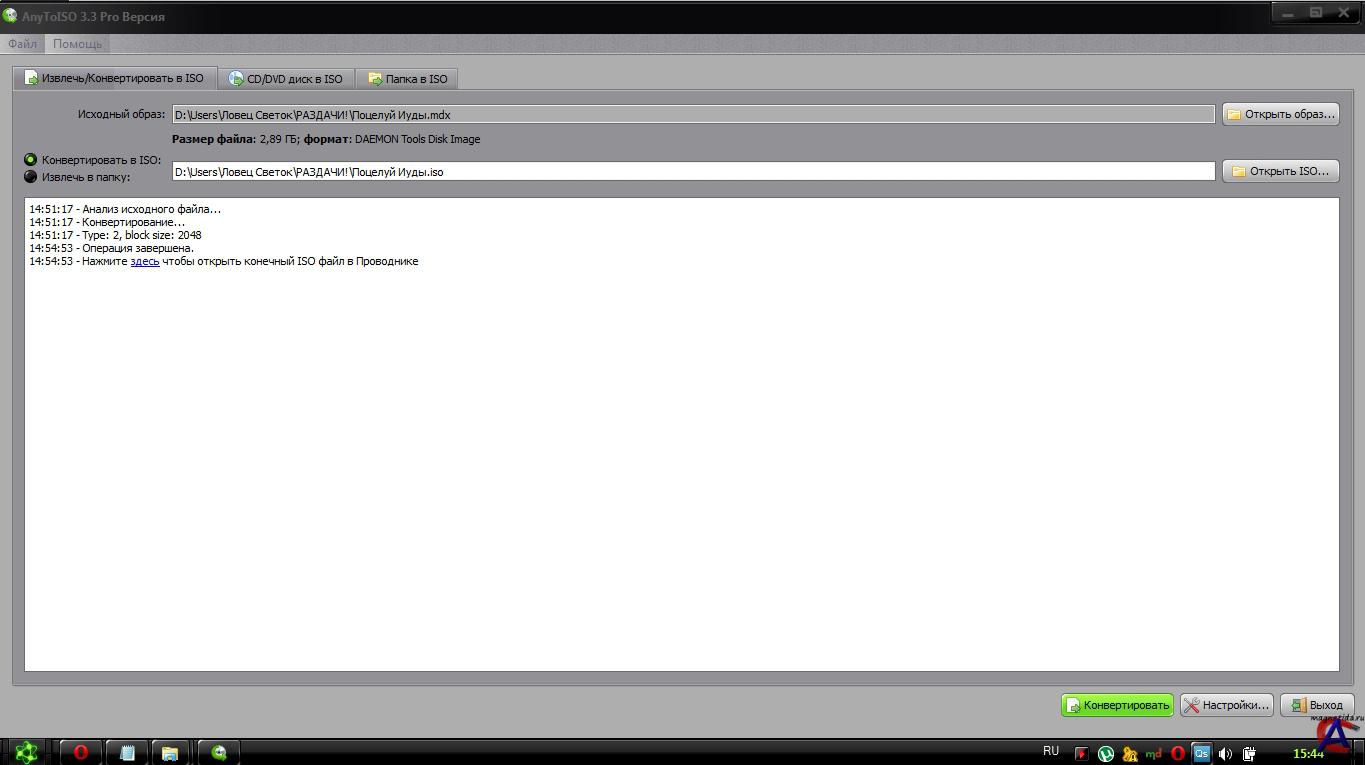Click Открыть образ browse button
1365x765 pixels.
pyautogui.click(x=1280, y=114)
